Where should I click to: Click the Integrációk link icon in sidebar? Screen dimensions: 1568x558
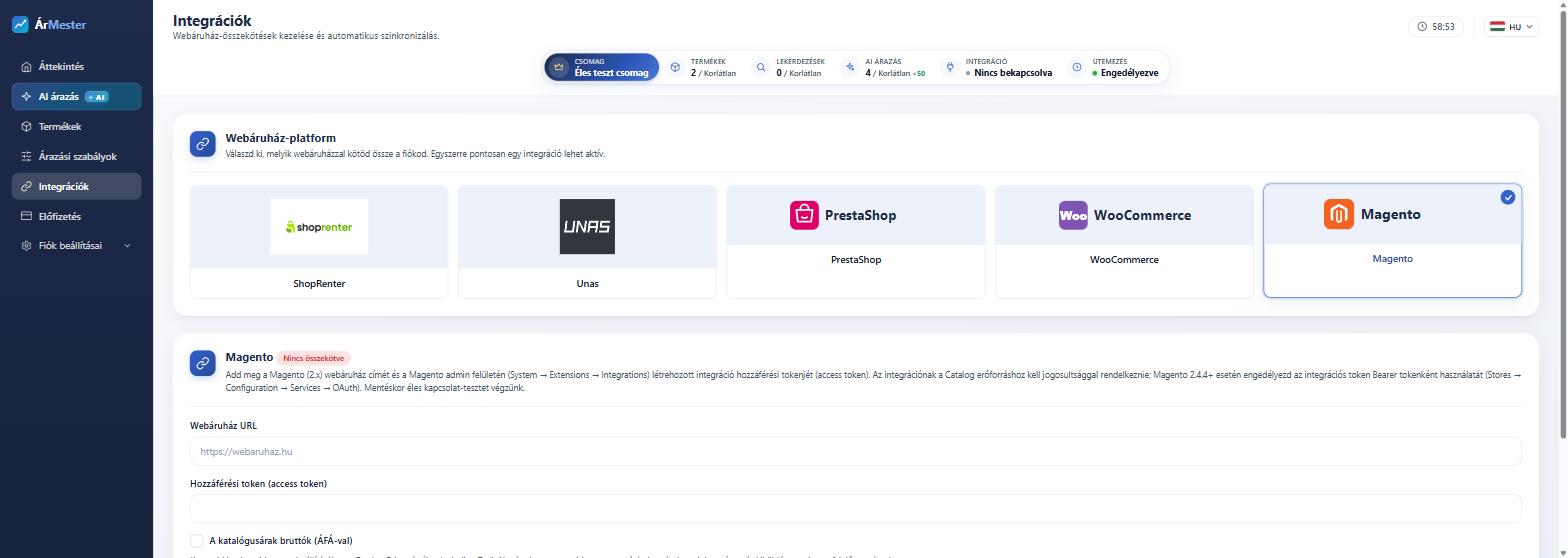point(26,186)
